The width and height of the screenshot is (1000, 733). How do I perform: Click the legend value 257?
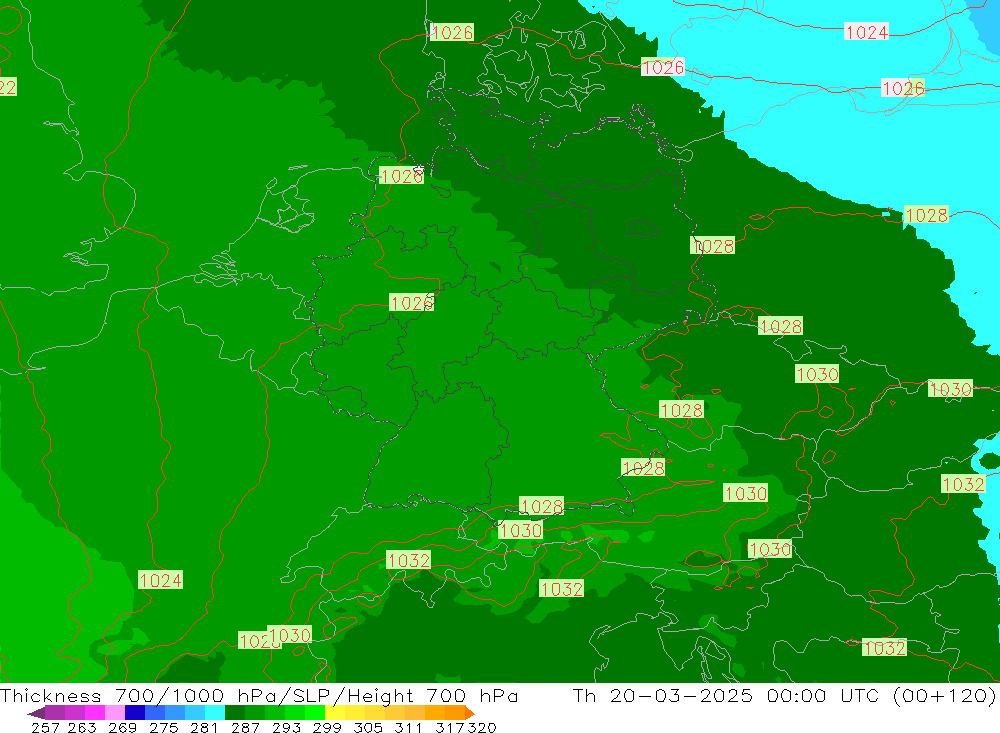tap(45, 727)
